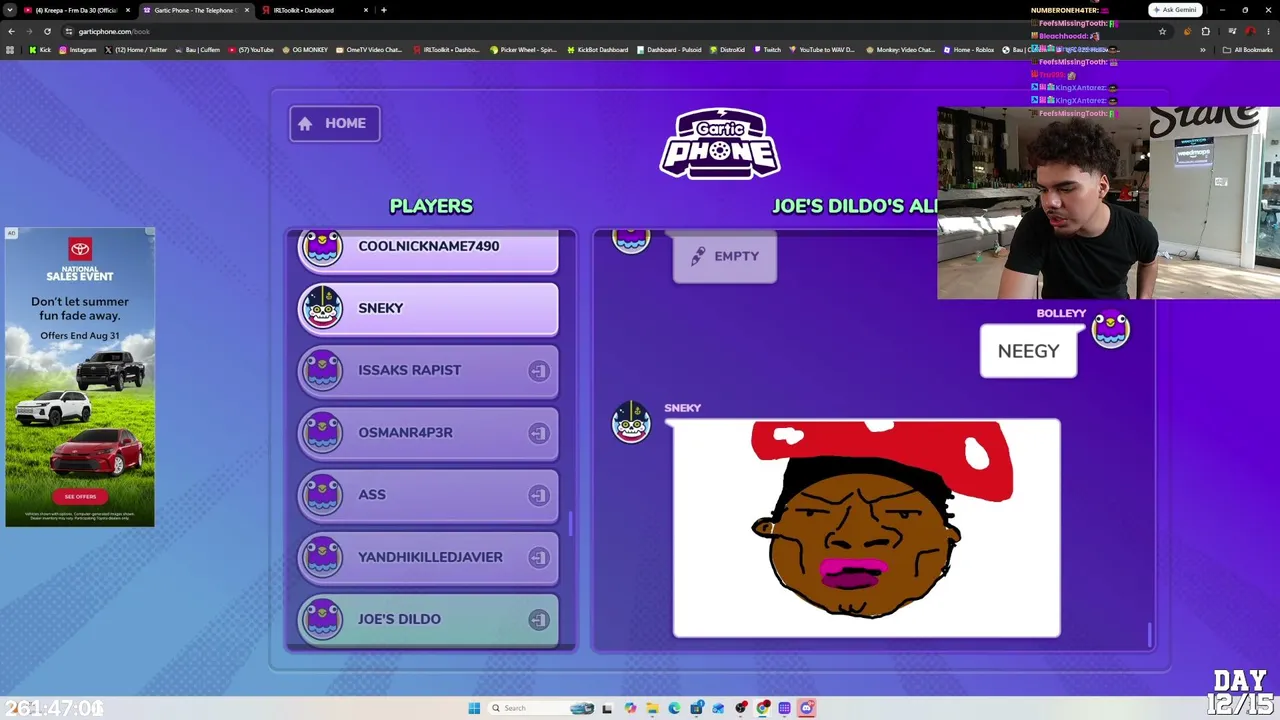The height and width of the screenshot is (720, 1280).
Task: Go back to previous page
Action: [x=11, y=31]
